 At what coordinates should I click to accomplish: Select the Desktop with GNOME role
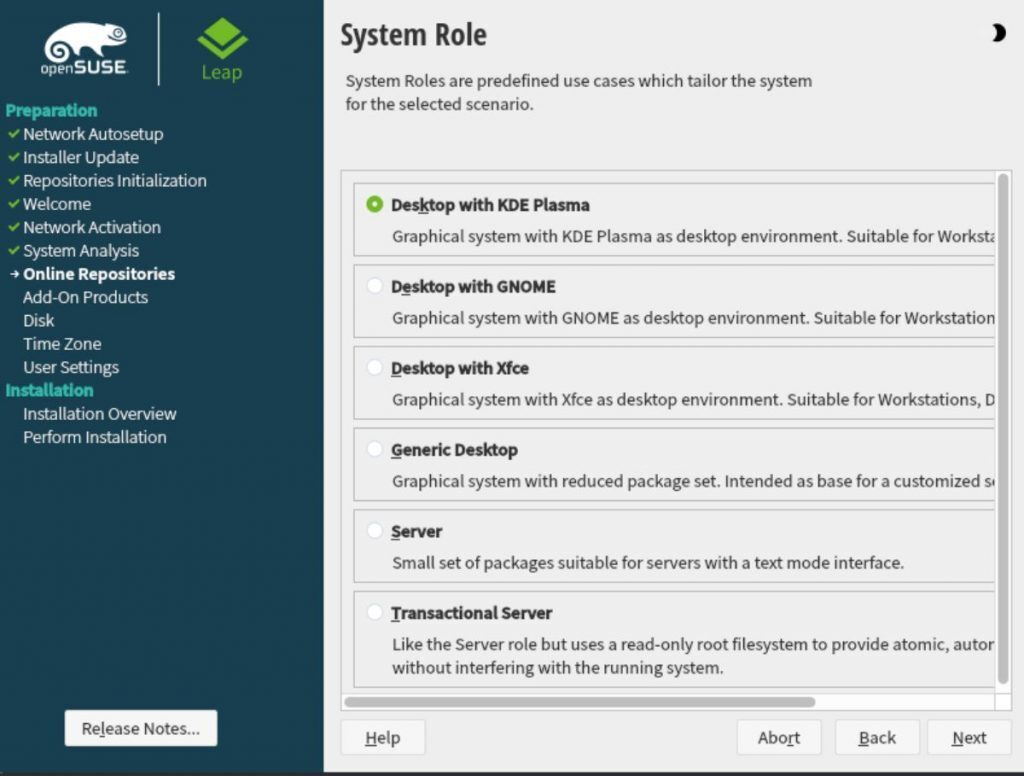point(377,286)
